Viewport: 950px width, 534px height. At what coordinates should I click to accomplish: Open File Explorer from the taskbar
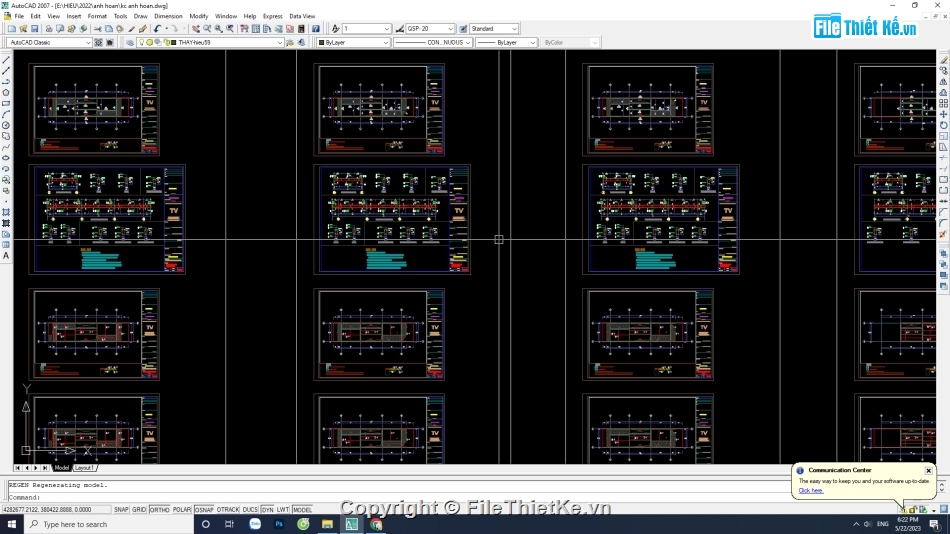(x=327, y=524)
